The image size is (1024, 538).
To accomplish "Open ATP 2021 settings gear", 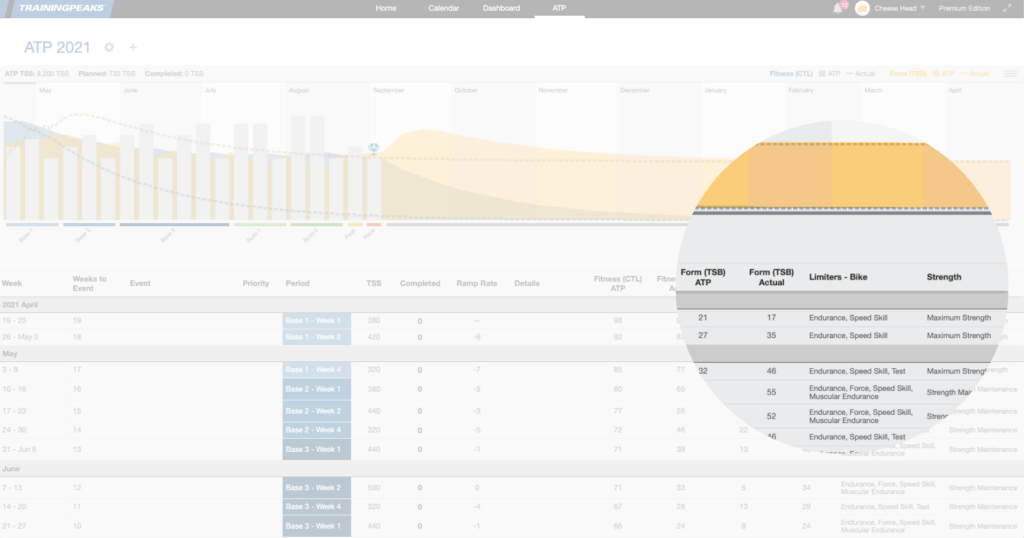I will tap(109, 47).
